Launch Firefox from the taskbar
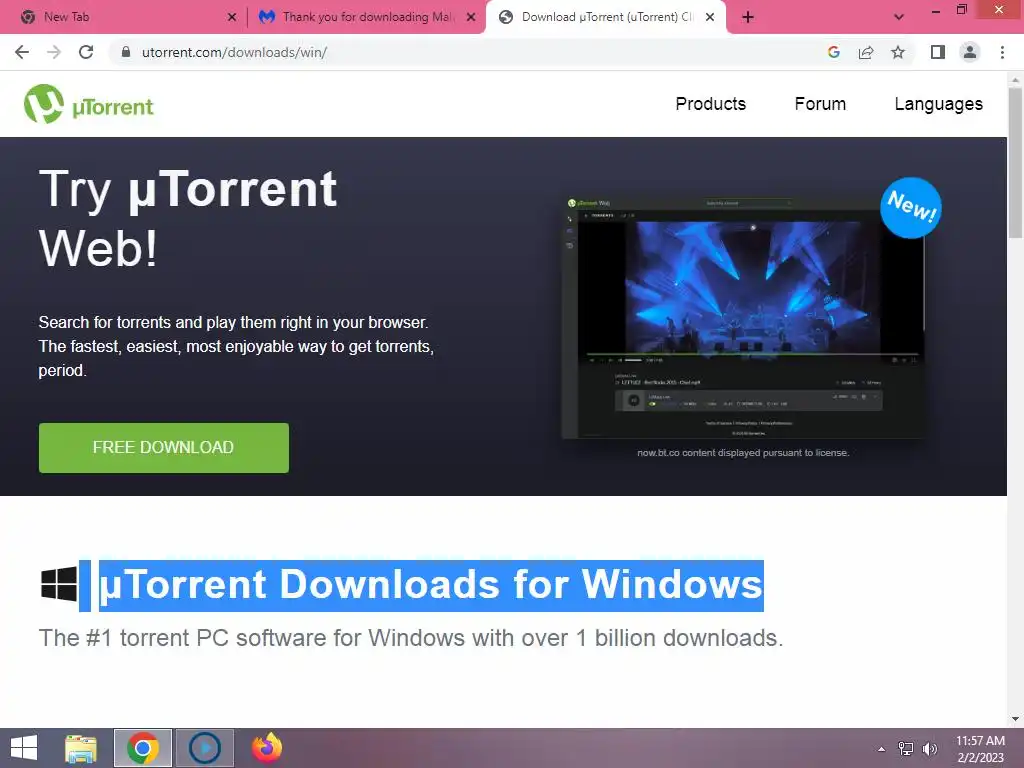The height and width of the screenshot is (768, 1024). point(267,748)
